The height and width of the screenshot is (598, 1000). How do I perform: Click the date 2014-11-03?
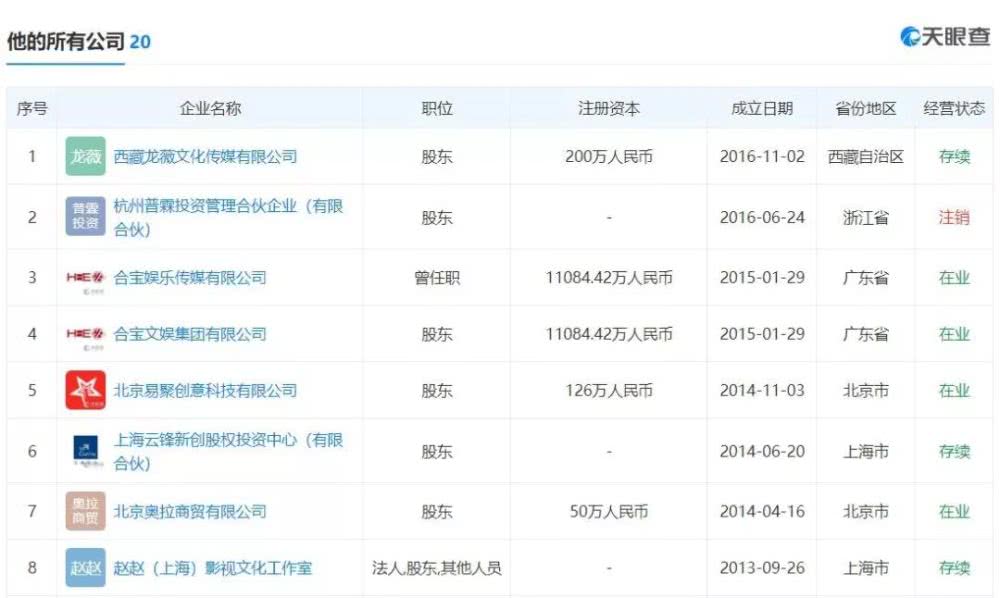(x=762, y=390)
